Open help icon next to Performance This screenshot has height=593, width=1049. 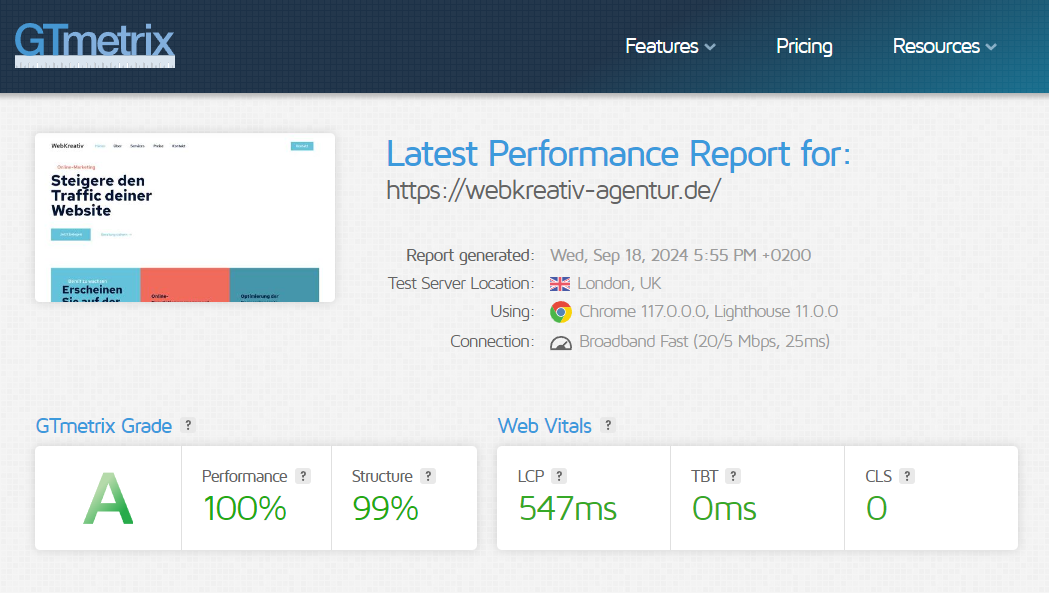303,476
